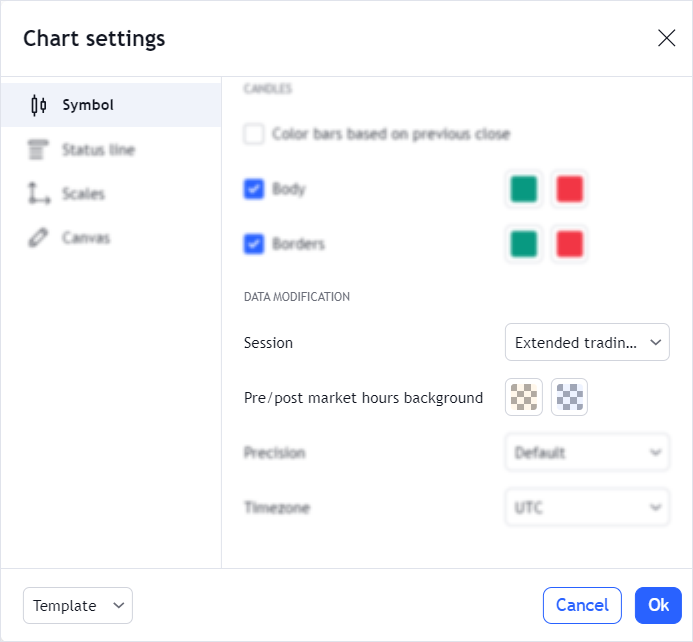Close the Chart settings dialog
693x642 pixels.
coord(666,38)
